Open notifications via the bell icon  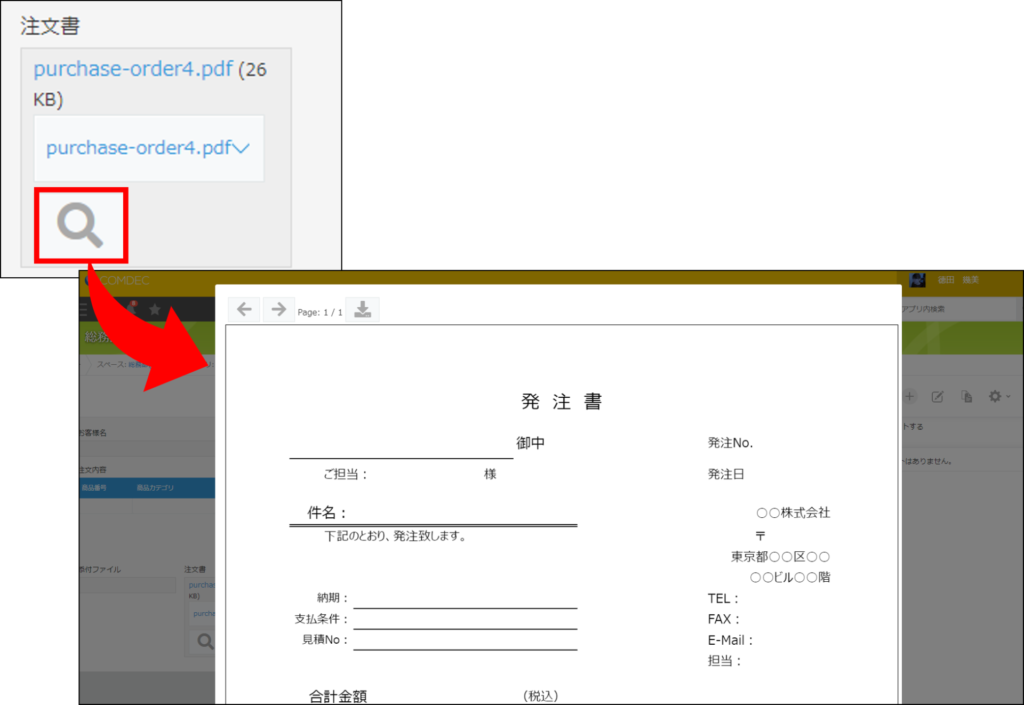coord(133,309)
